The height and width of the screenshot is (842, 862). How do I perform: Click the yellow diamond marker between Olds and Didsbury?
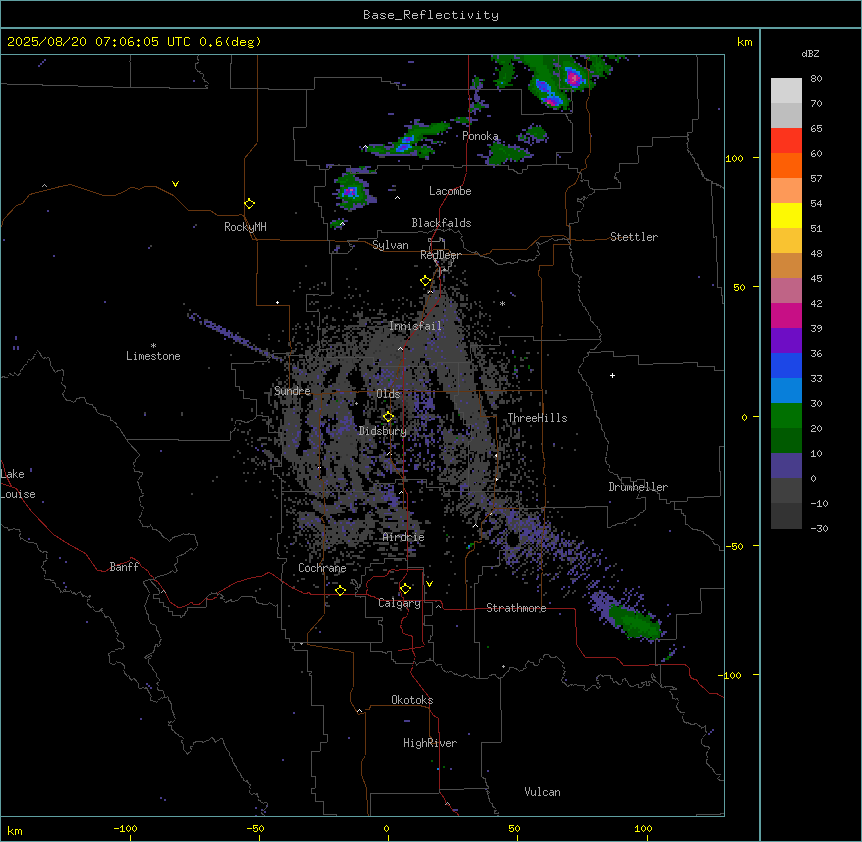coord(388,417)
